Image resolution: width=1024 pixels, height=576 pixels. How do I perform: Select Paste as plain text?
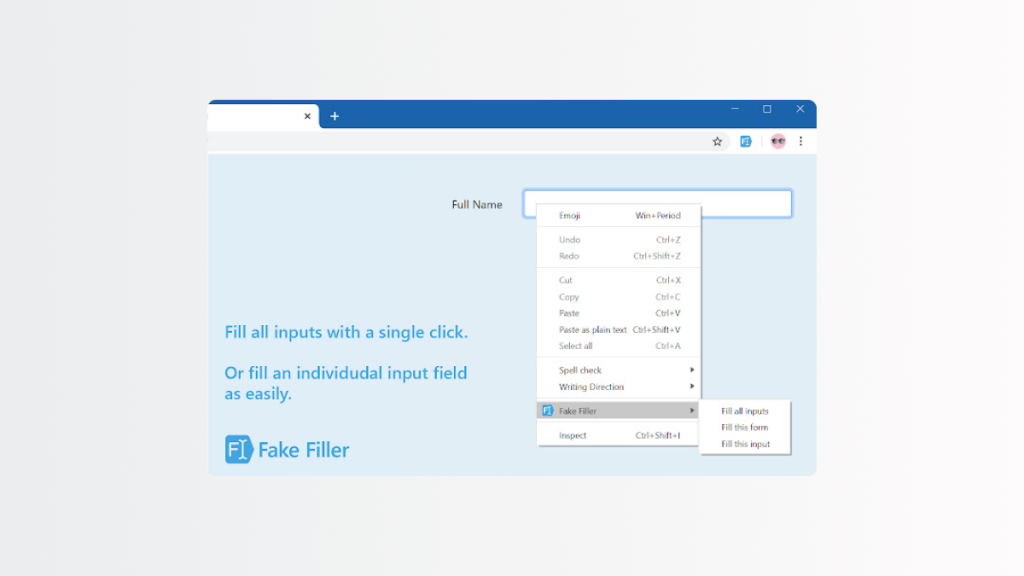tap(619, 330)
